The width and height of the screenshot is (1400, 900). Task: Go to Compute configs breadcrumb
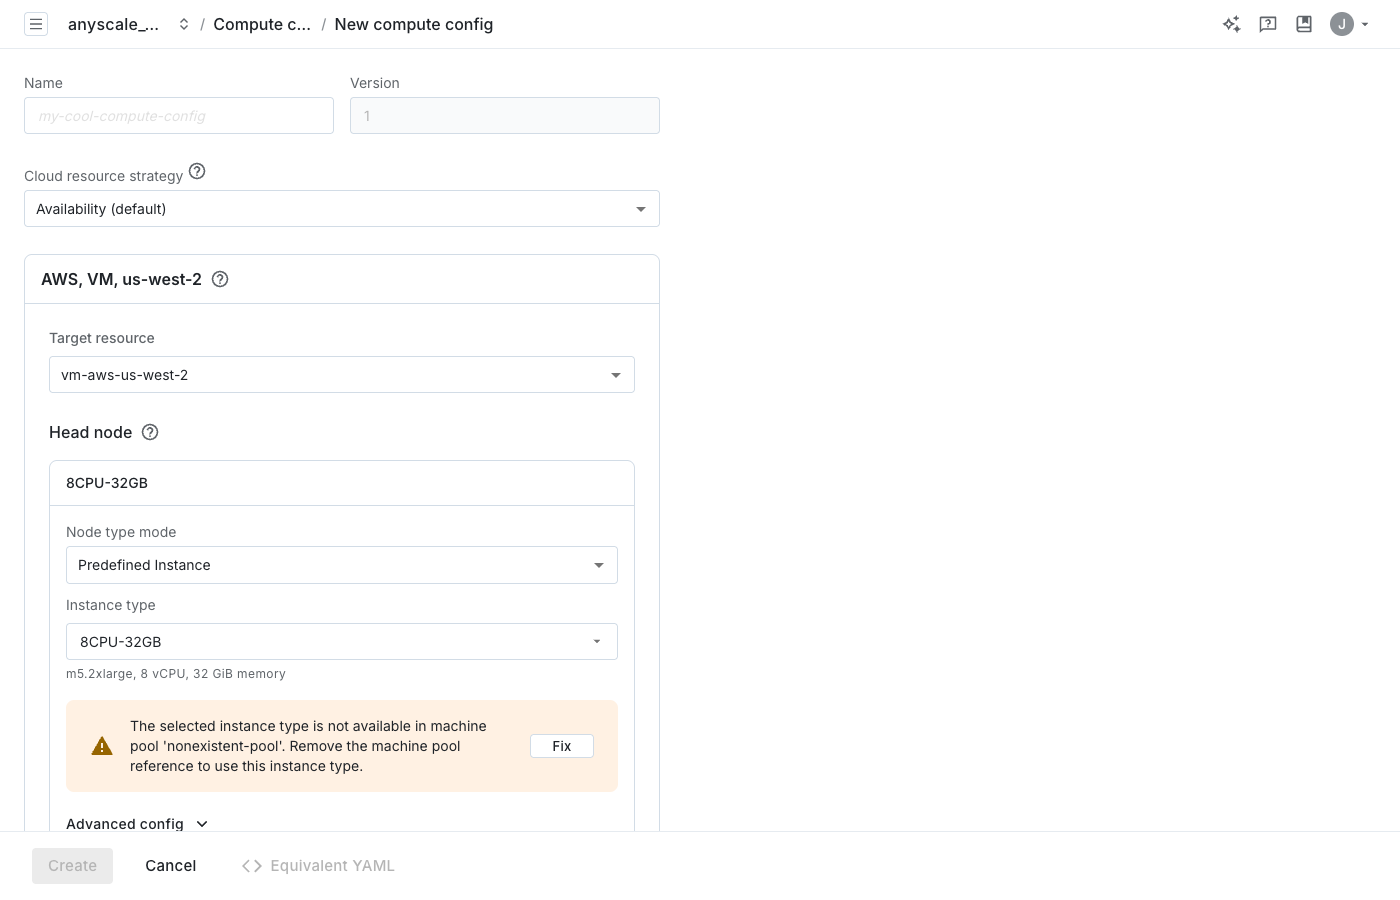(x=262, y=24)
